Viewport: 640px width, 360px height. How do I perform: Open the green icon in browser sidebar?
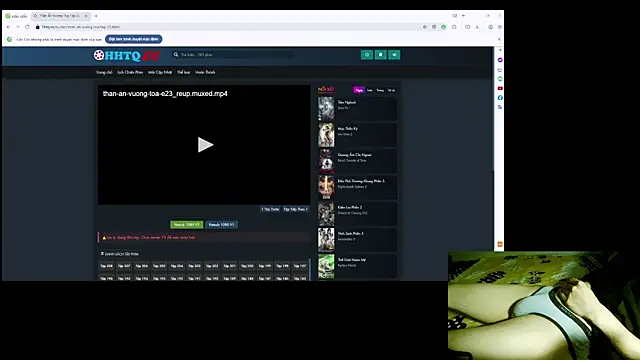500,79
